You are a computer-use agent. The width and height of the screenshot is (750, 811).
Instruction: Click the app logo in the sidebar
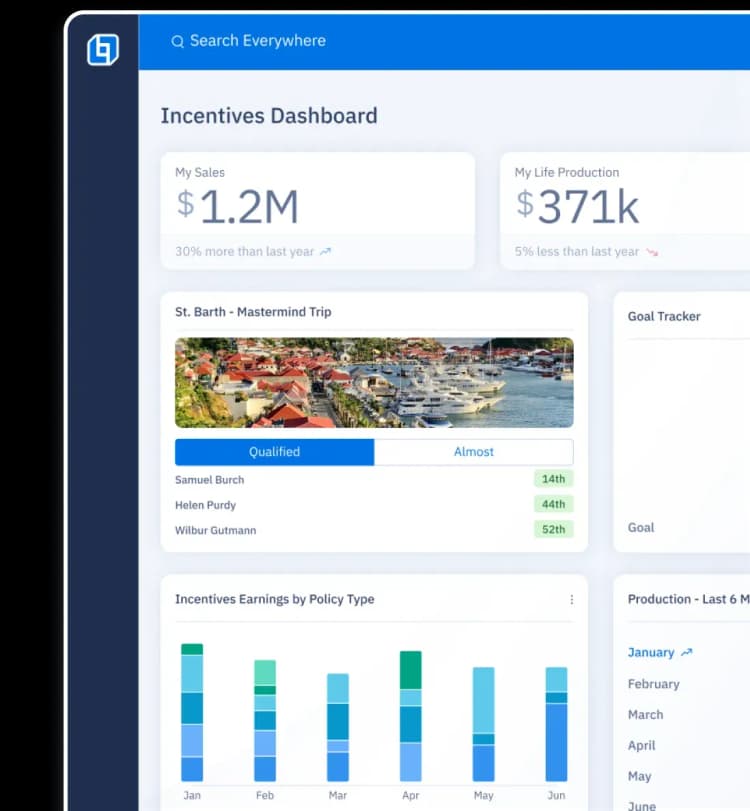tap(103, 49)
